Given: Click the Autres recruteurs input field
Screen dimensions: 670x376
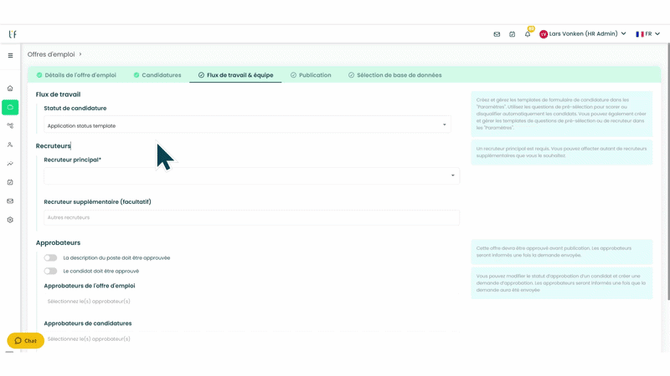Looking at the screenshot, I should (252, 217).
